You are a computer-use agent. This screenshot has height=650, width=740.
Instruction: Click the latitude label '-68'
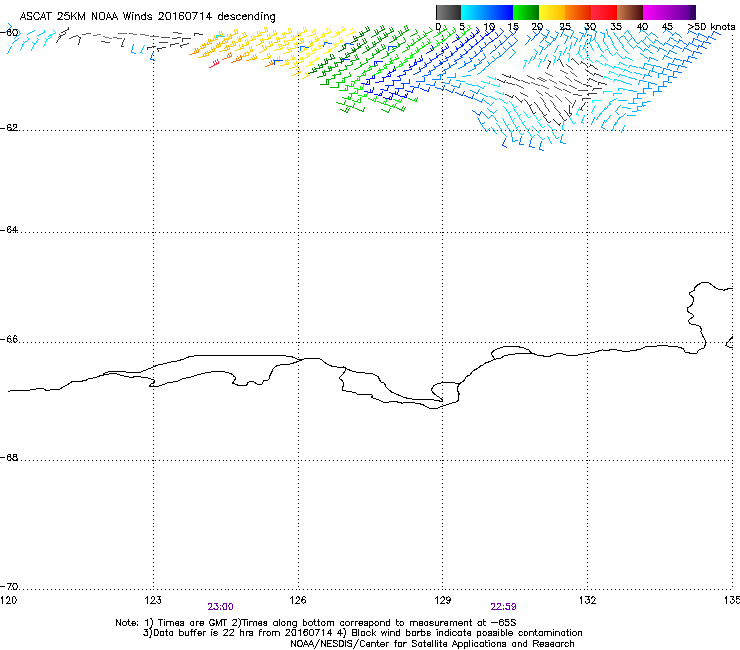coord(9,458)
